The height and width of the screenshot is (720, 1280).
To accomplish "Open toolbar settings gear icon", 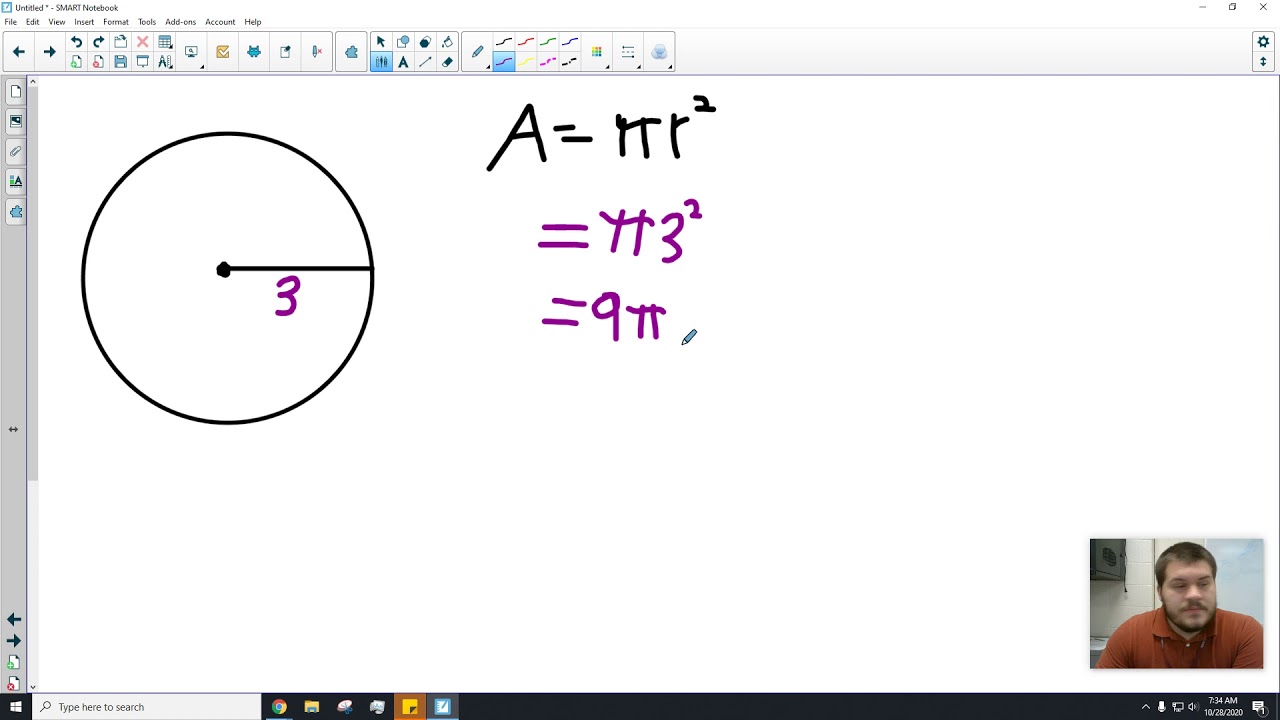I will (x=1263, y=42).
